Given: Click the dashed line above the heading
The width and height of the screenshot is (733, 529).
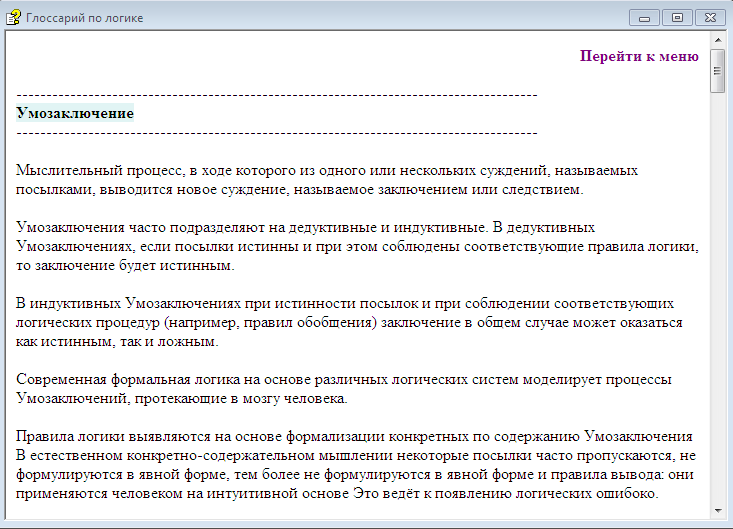Looking at the screenshot, I should [277, 94].
